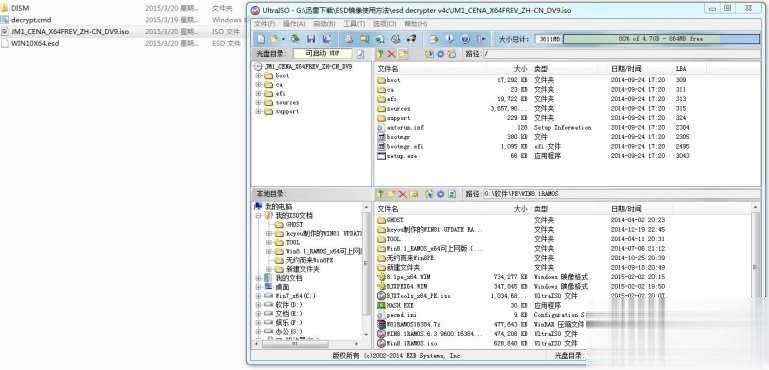
Task: Click the Burn CD/DVD image icon
Action: coord(411,39)
